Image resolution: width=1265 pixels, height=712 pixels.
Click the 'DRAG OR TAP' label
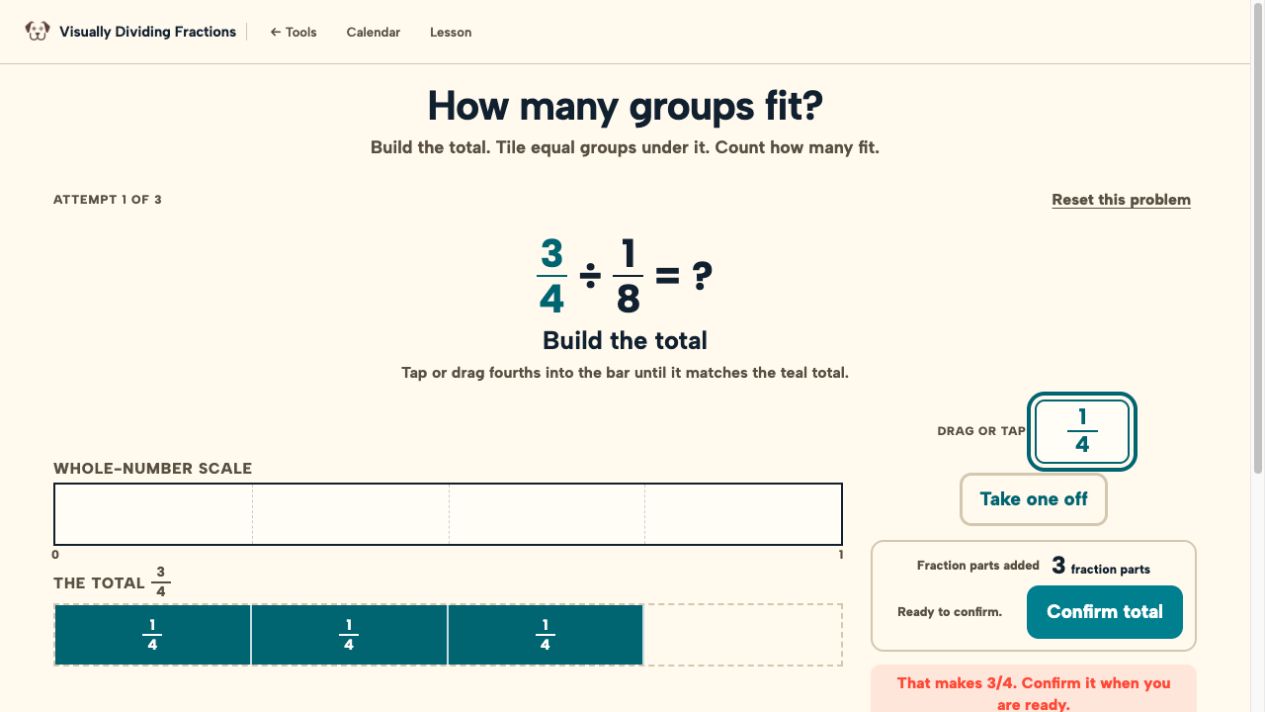pos(981,431)
